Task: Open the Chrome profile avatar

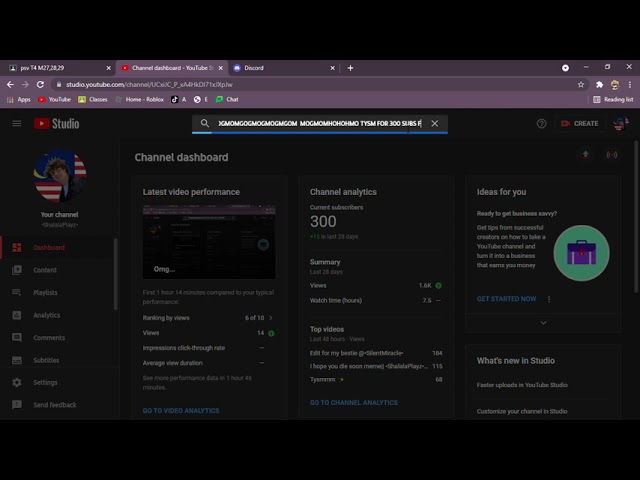Action: coord(615,84)
